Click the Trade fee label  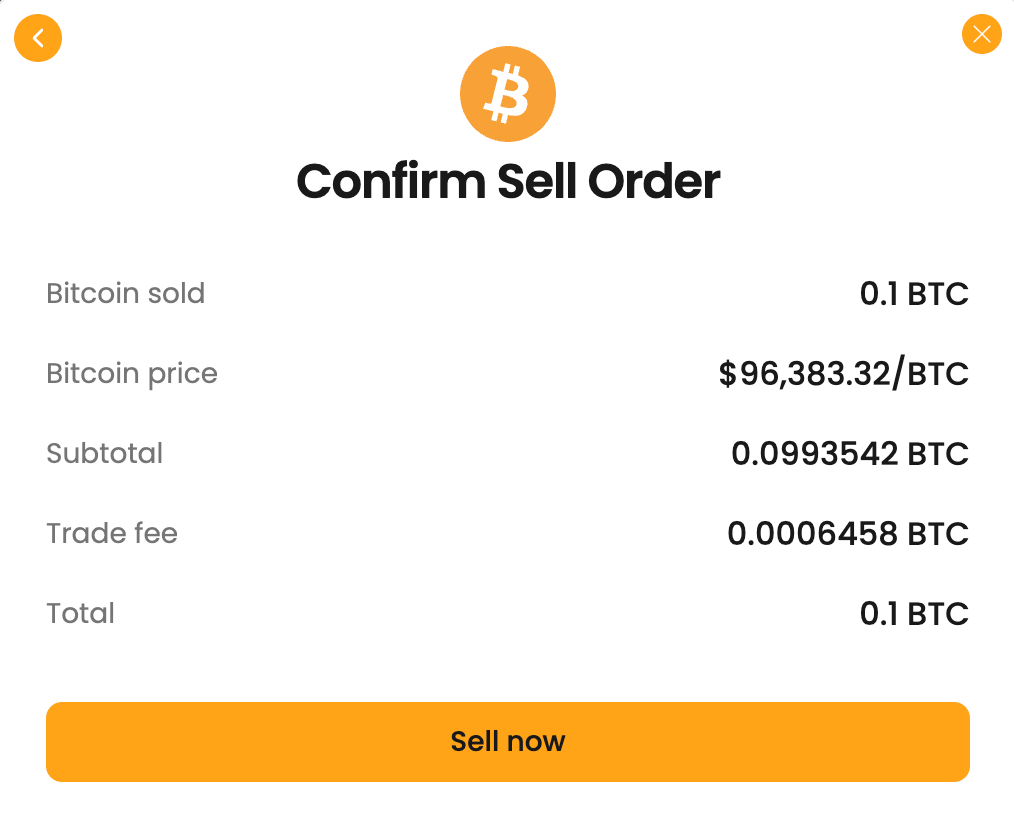point(112,534)
